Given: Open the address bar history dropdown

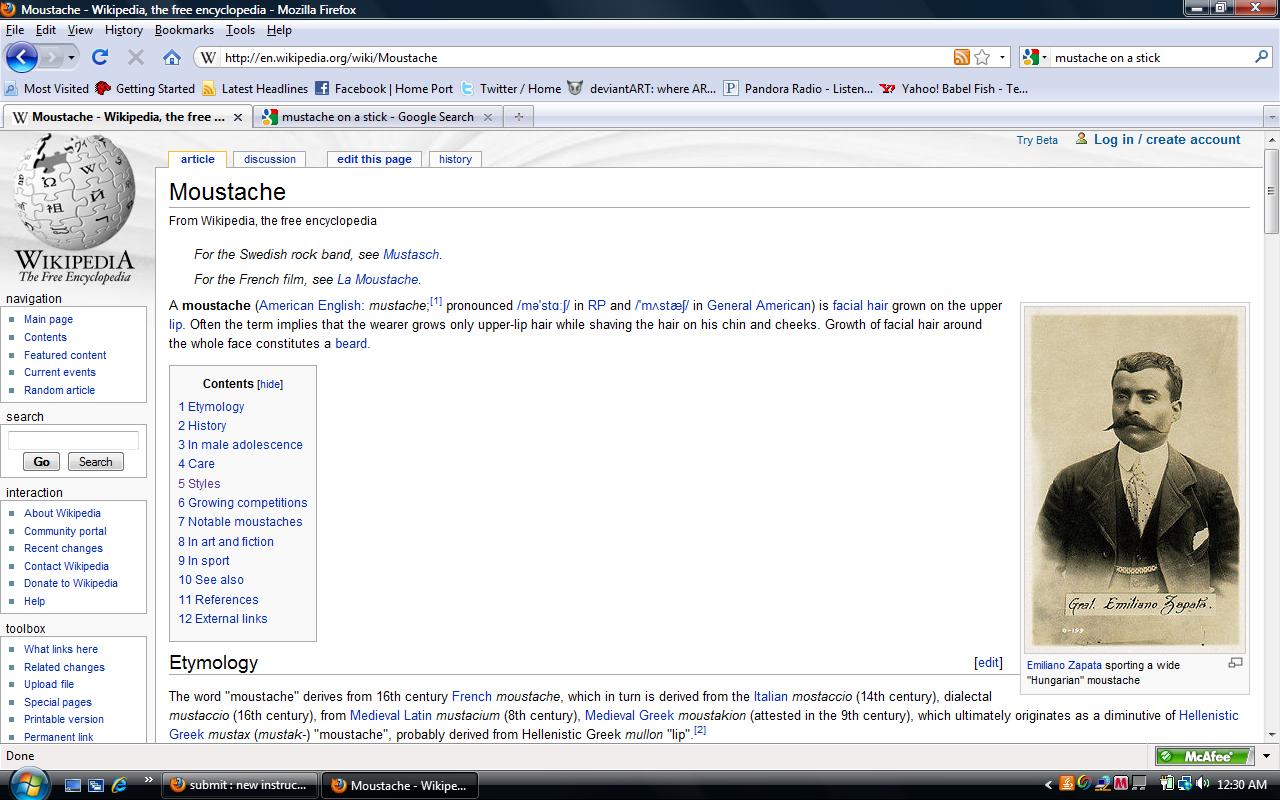Looking at the screenshot, I should [1002, 57].
